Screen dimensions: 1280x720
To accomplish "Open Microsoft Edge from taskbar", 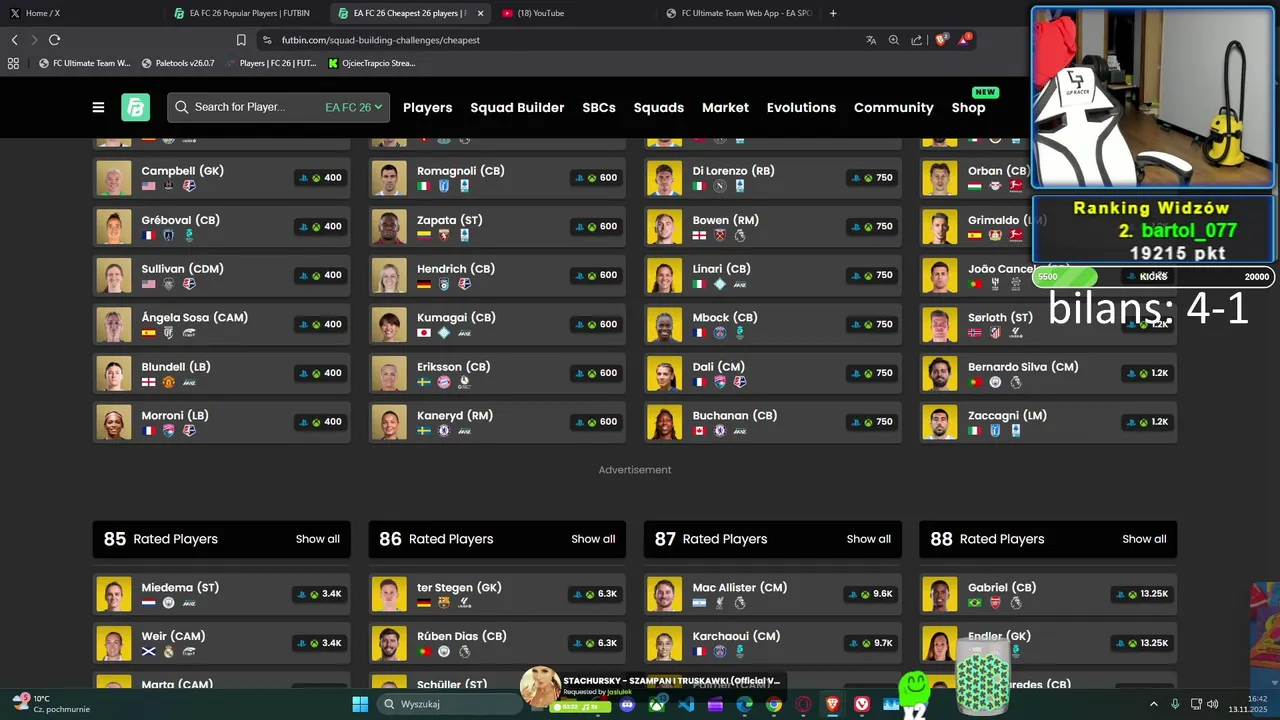I will click(x=745, y=705).
